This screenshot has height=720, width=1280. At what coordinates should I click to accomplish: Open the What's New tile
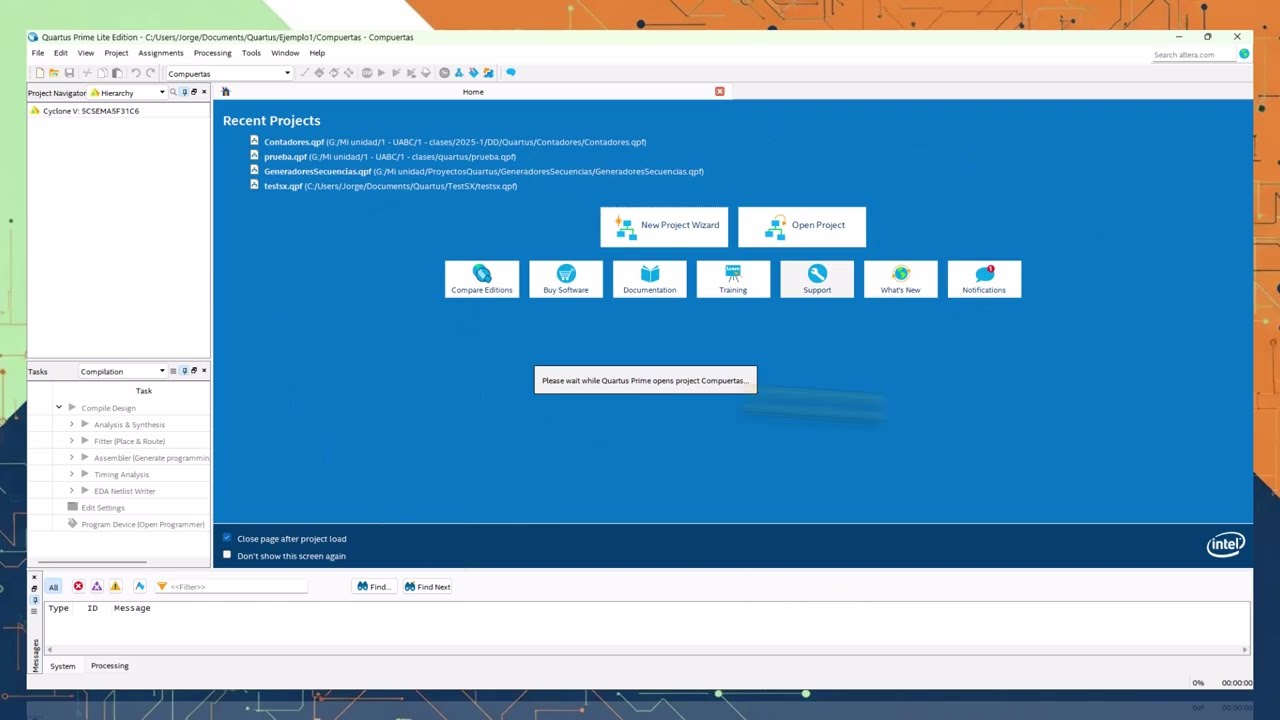coord(901,279)
